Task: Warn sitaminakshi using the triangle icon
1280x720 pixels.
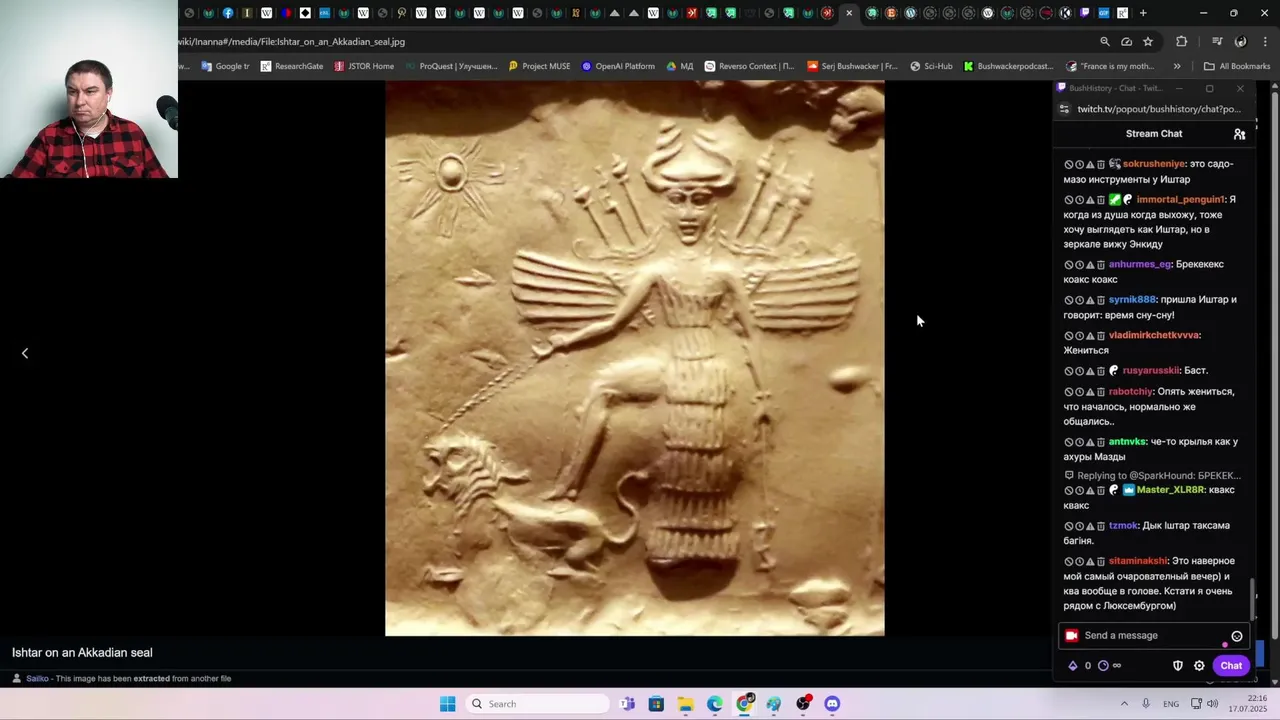Action: 1090,562
